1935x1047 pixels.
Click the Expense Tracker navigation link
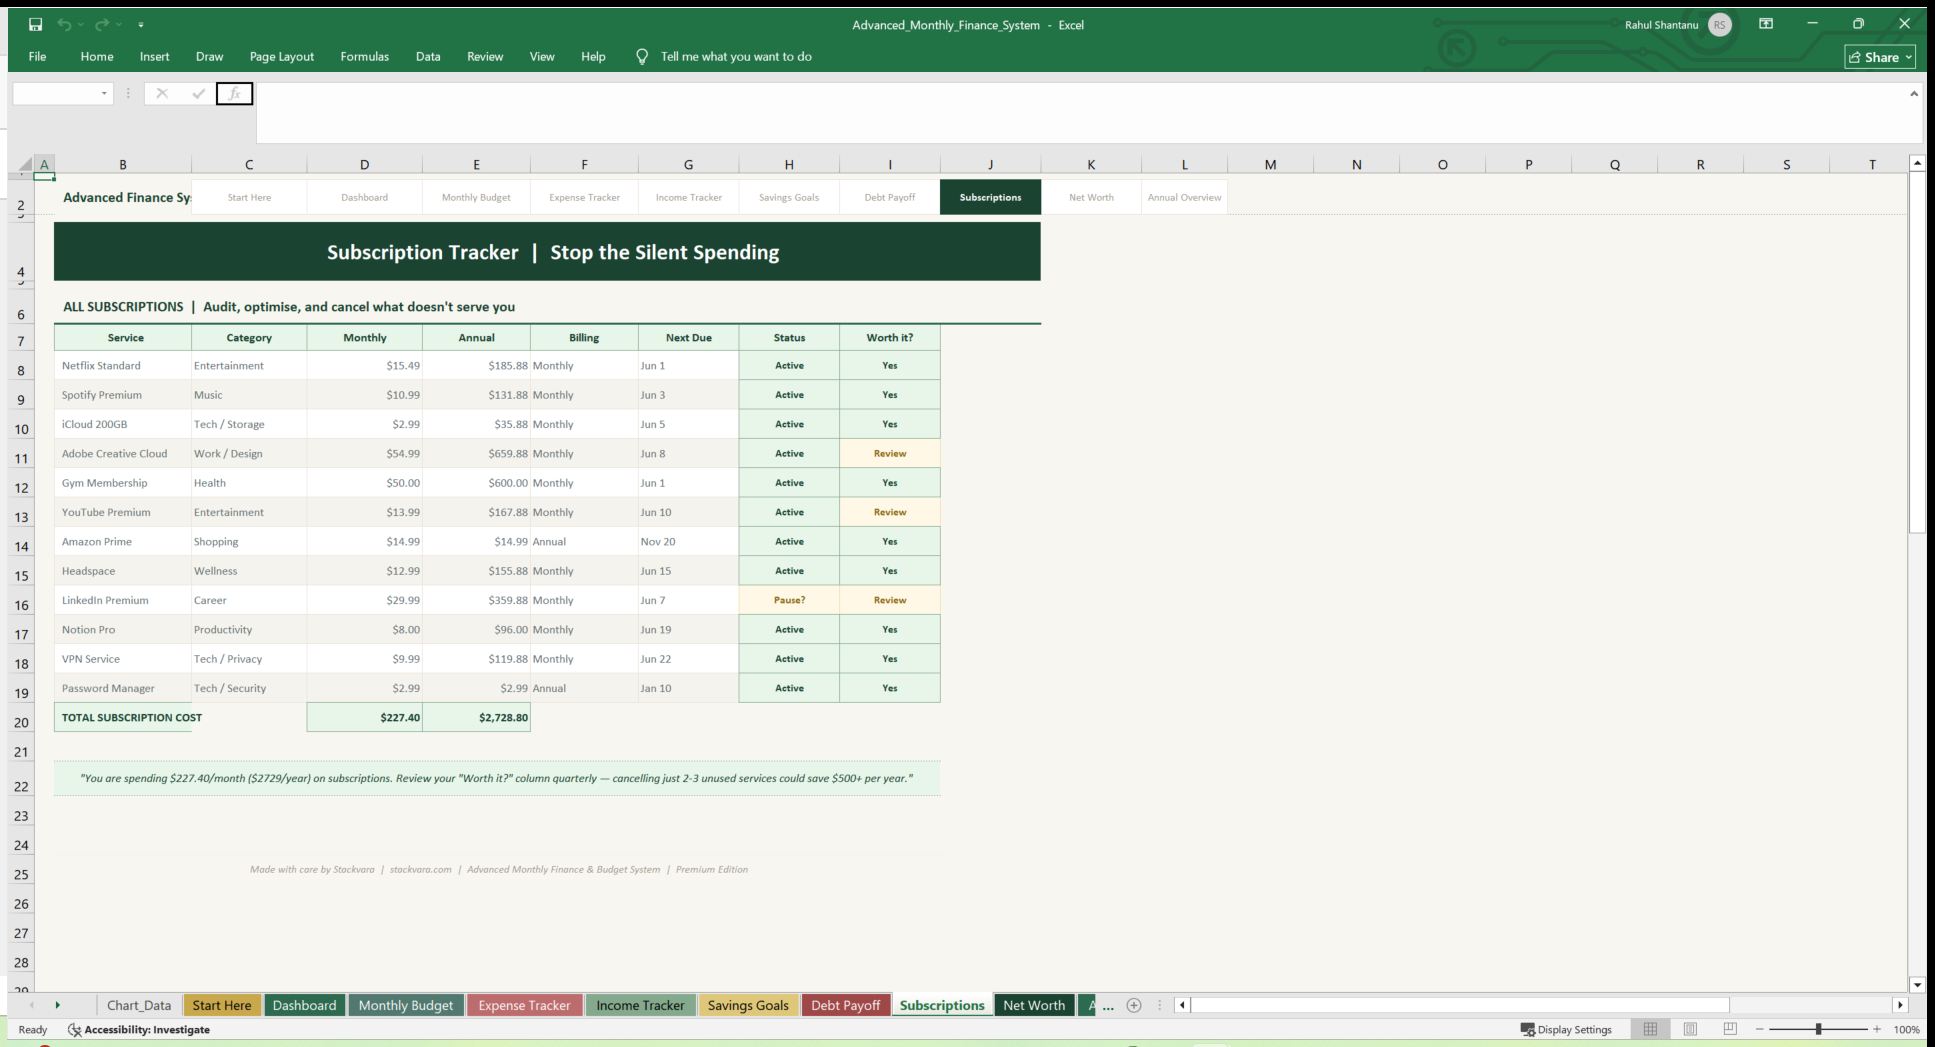point(584,198)
